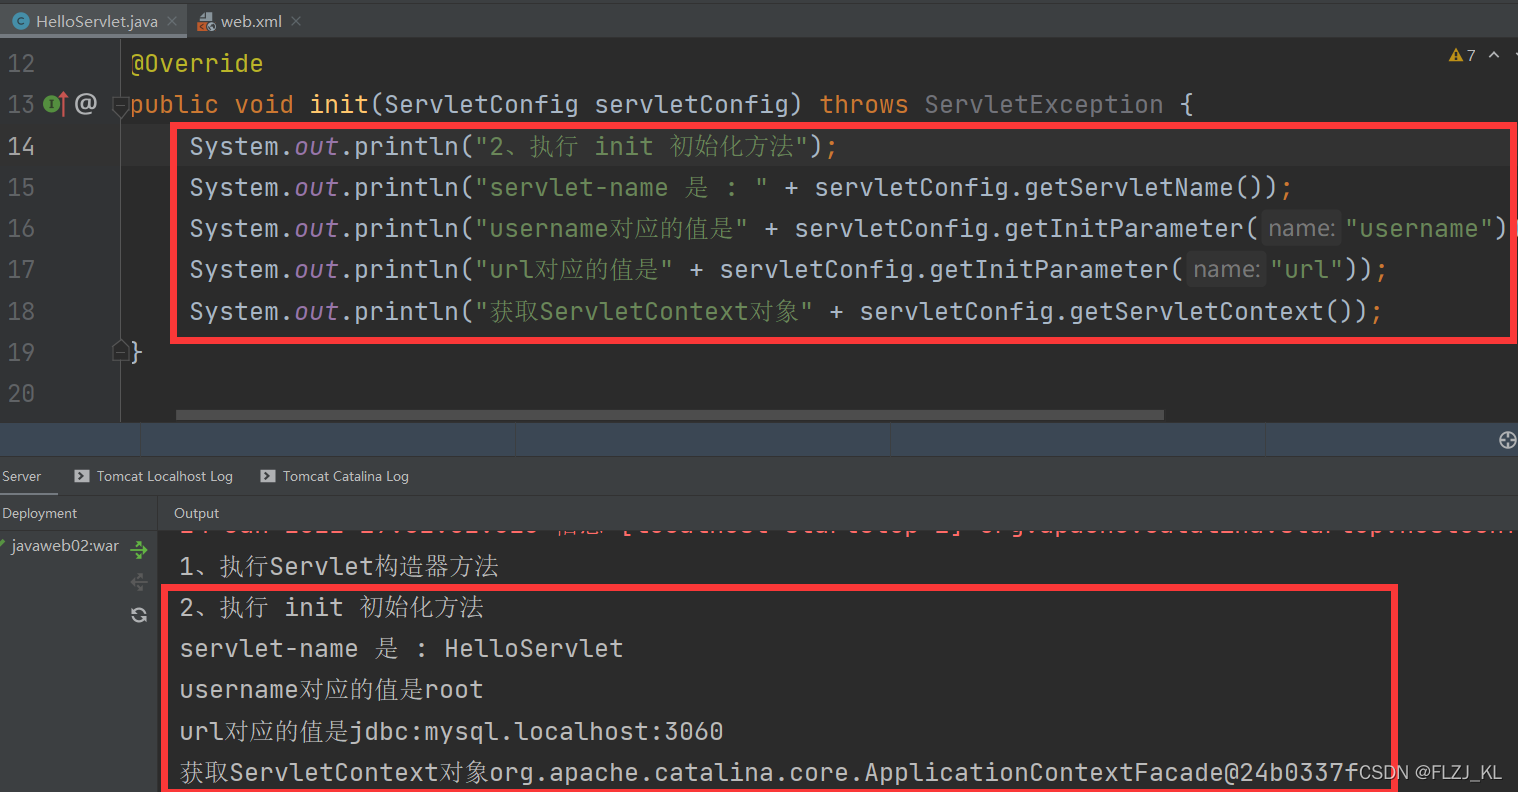Click the greyed undeploy arrow icon
The width and height of the screenshot is (1518, 792).
tap(139, 582)
